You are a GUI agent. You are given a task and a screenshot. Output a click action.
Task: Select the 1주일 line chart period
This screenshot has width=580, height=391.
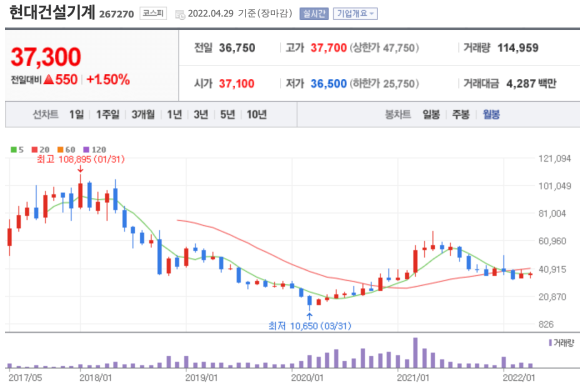tap(108, 115)
